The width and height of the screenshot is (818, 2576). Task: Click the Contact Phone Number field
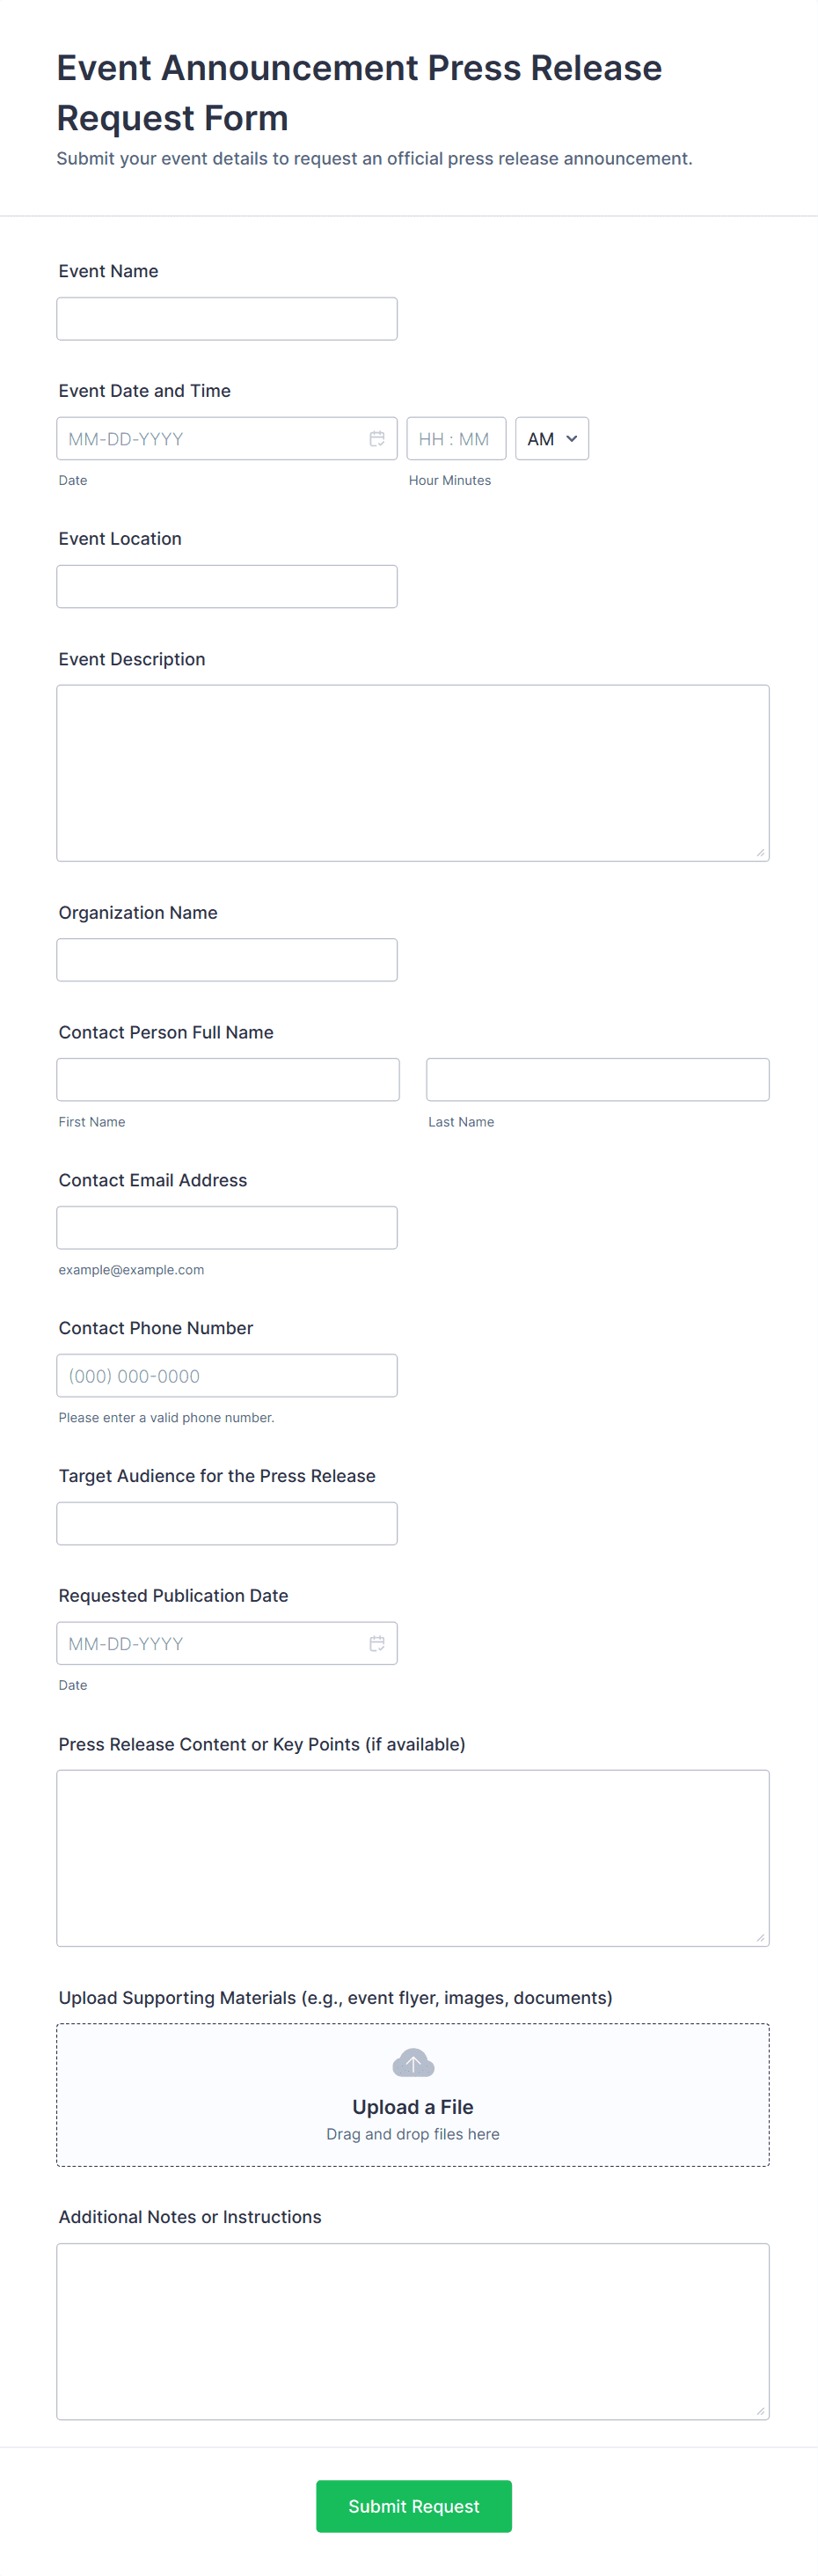[227, 1376]
